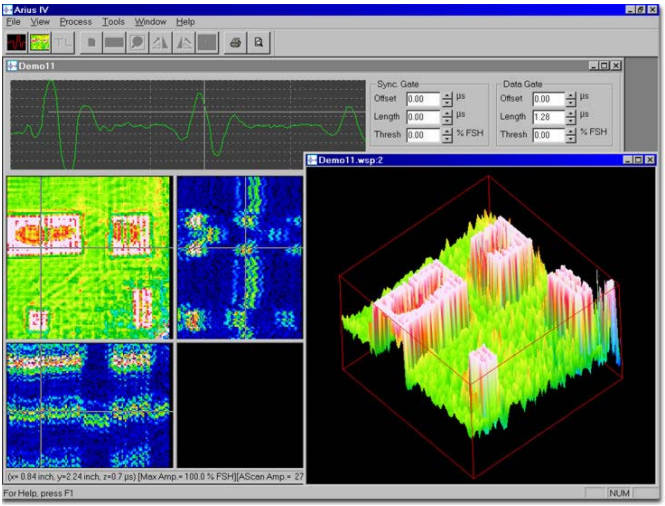Minimize the Demo11 child window
The height and width of the screenshot is (506, 665).
point(594,66)
